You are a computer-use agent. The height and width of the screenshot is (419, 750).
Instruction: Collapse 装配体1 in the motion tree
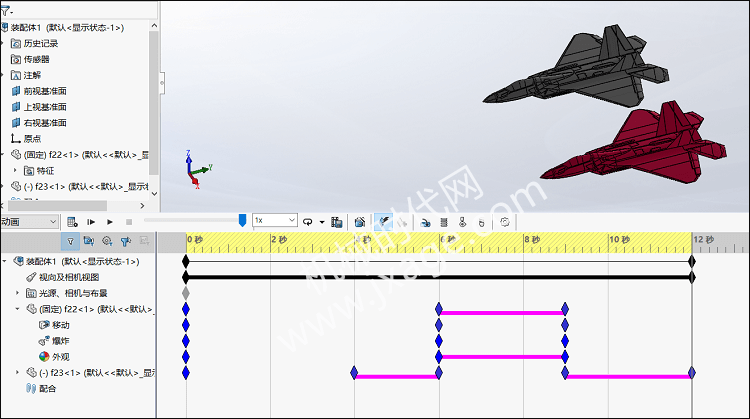tap(4, 261)
